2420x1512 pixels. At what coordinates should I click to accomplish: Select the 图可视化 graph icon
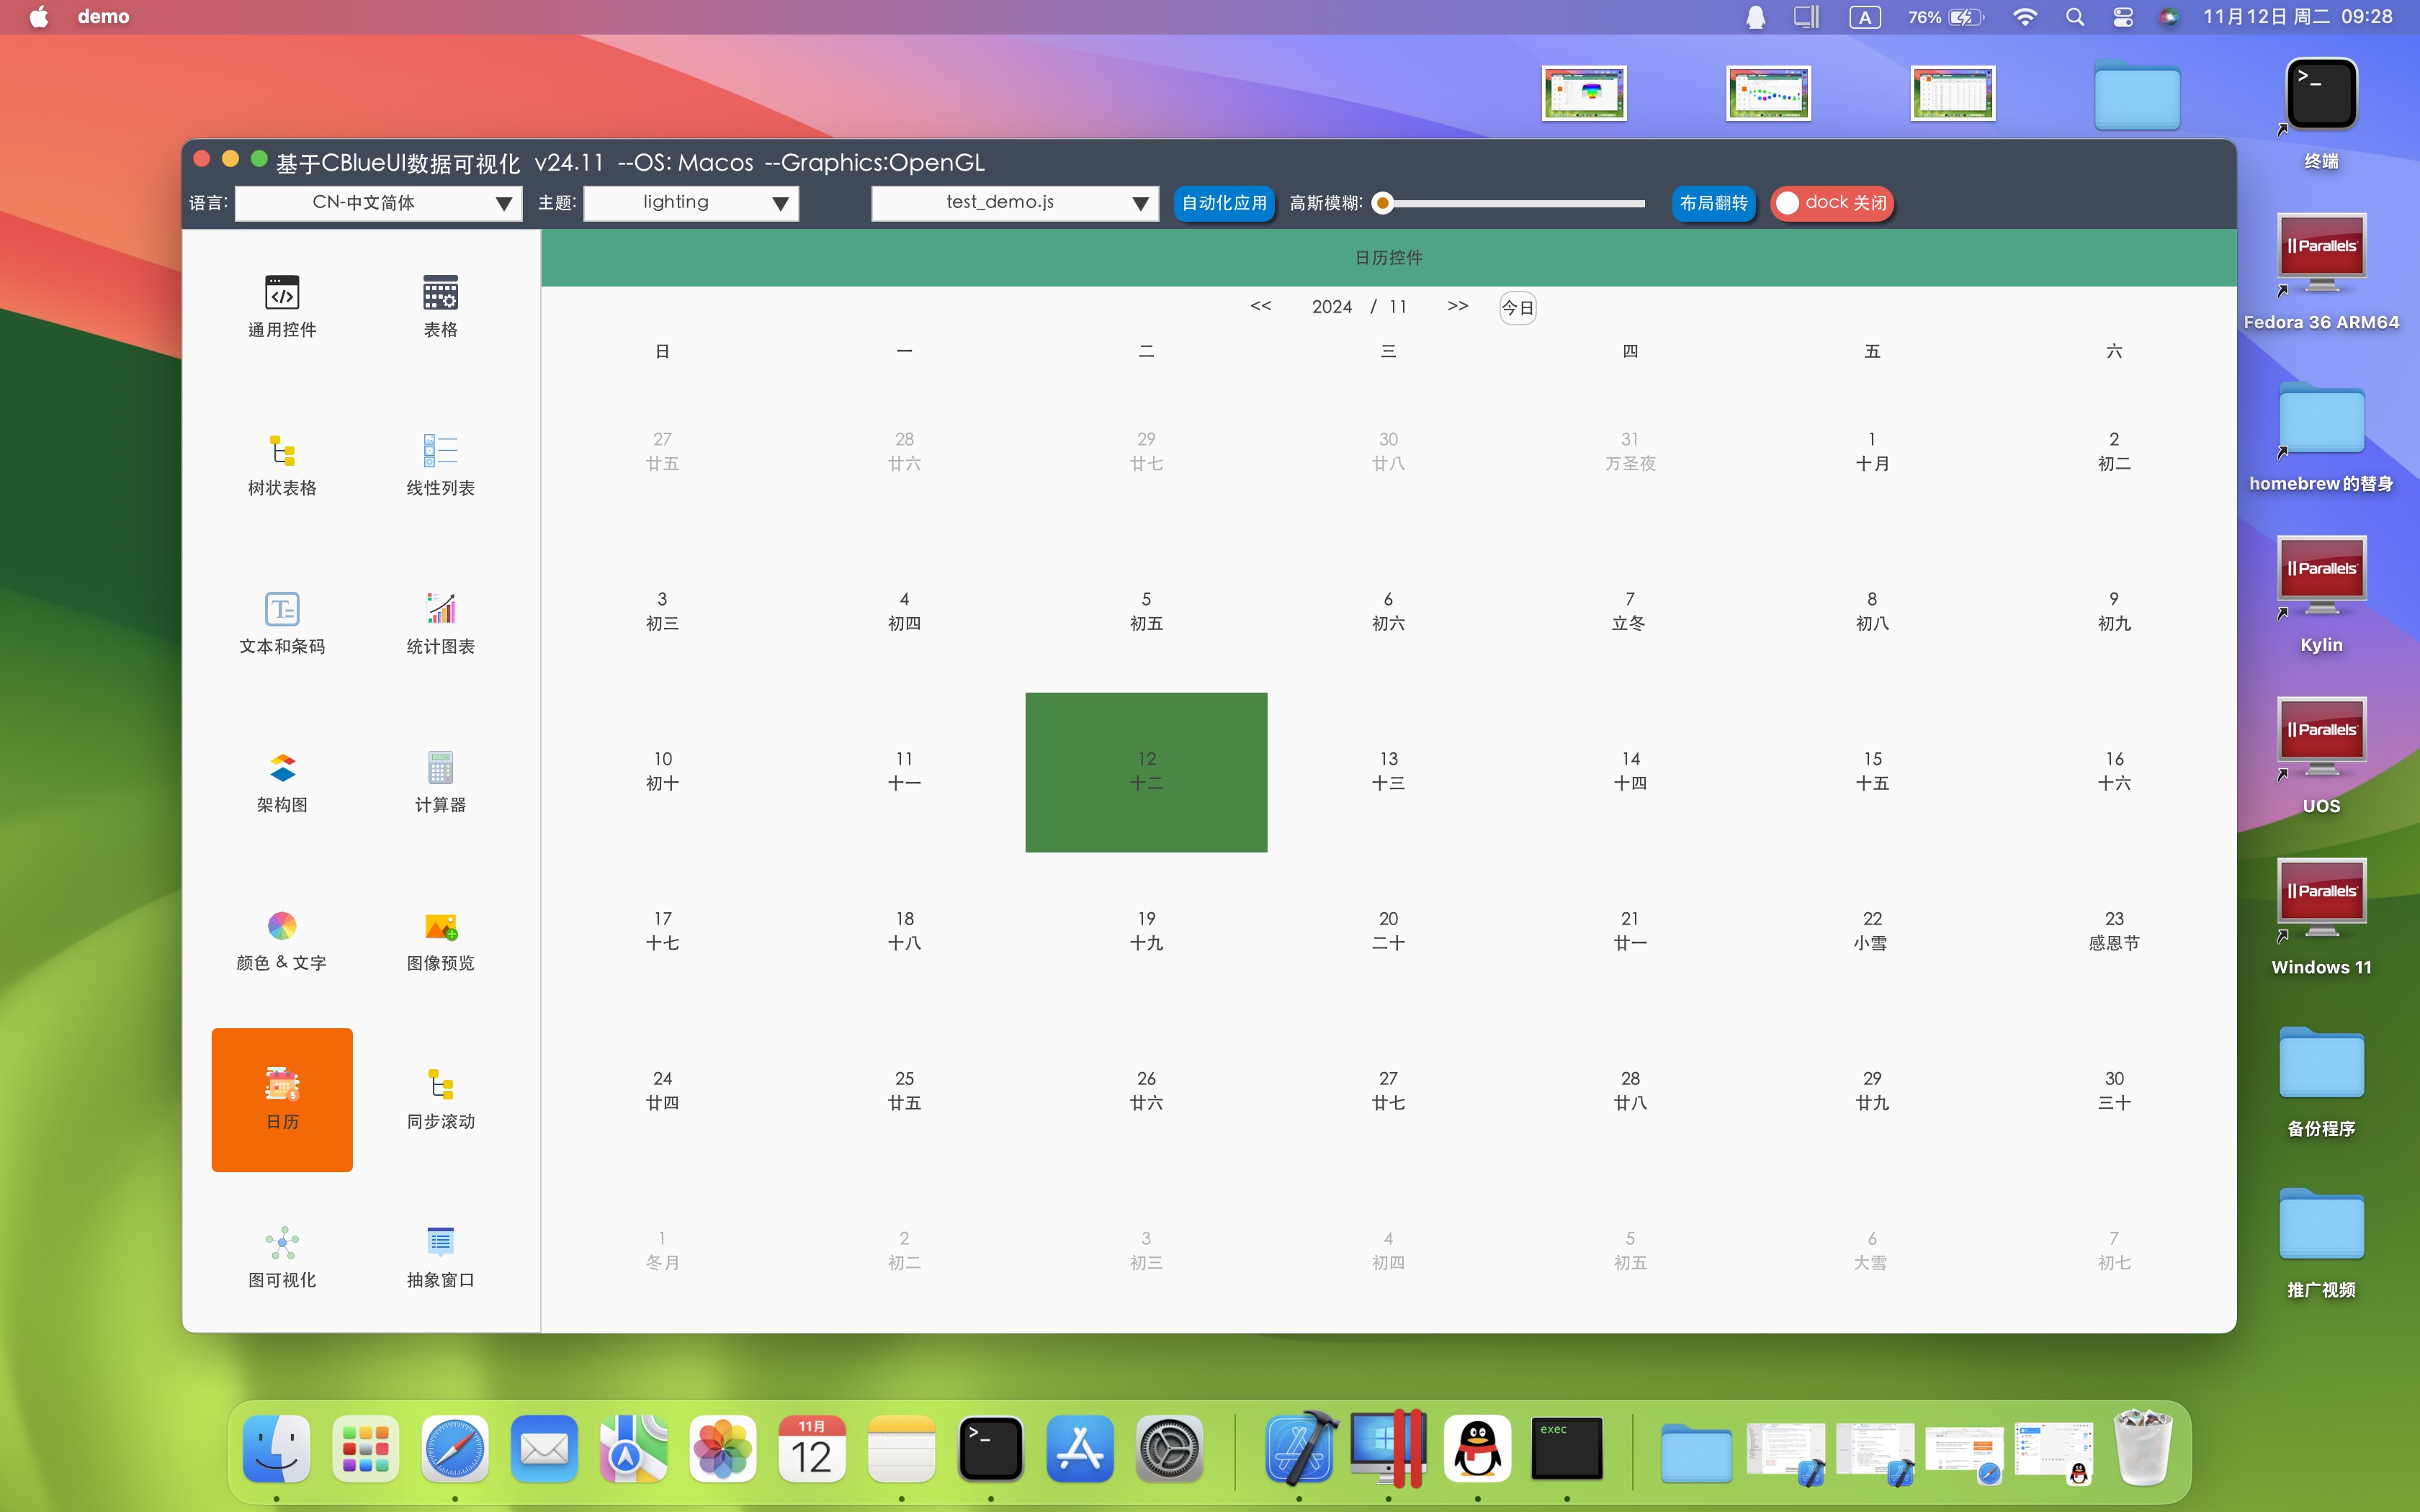(x=282, y=1243)
